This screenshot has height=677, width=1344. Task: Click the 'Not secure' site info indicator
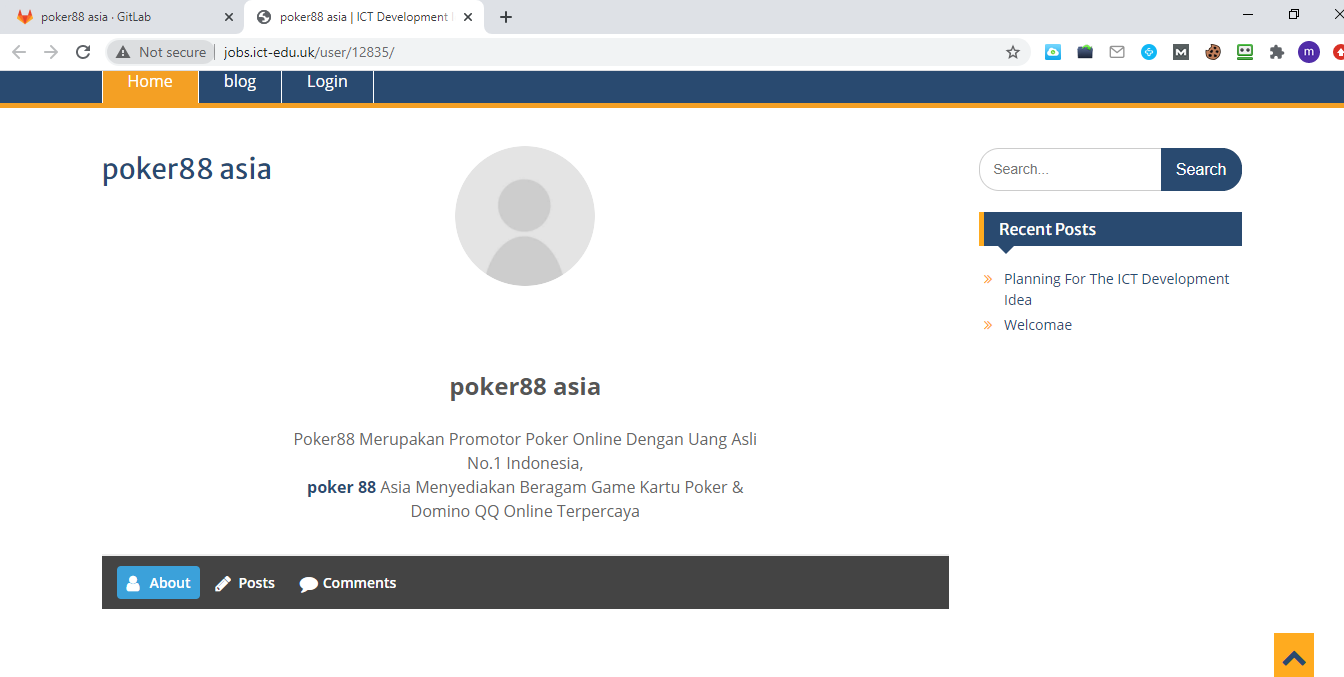click(161, 52)
